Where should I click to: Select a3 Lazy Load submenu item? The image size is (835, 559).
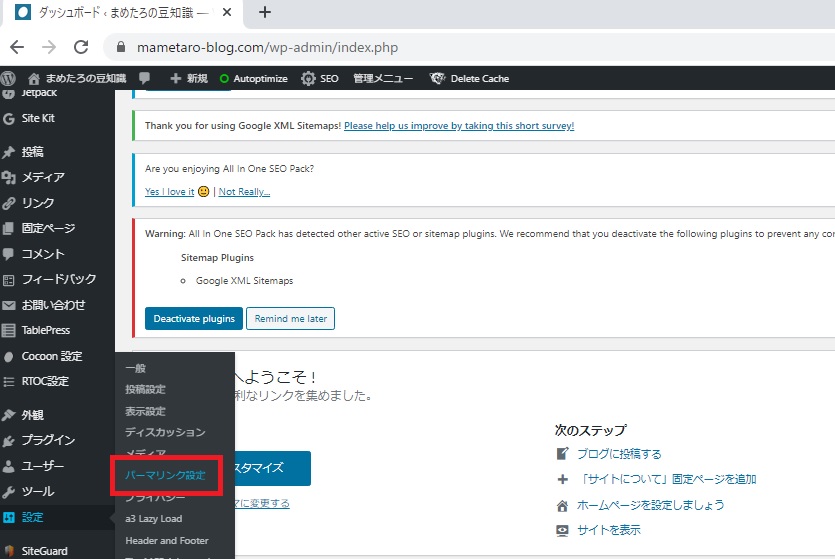pyautogui.click(x=153, y=519)
